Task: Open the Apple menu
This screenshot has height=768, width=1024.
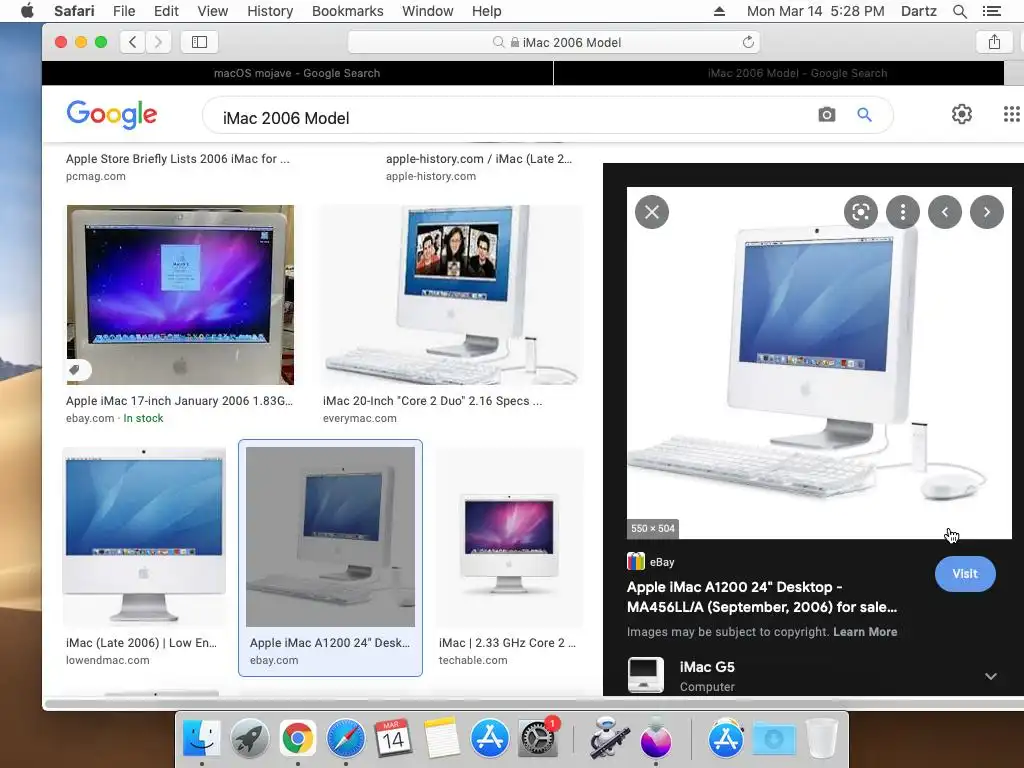Action: [x=27, y=11]
